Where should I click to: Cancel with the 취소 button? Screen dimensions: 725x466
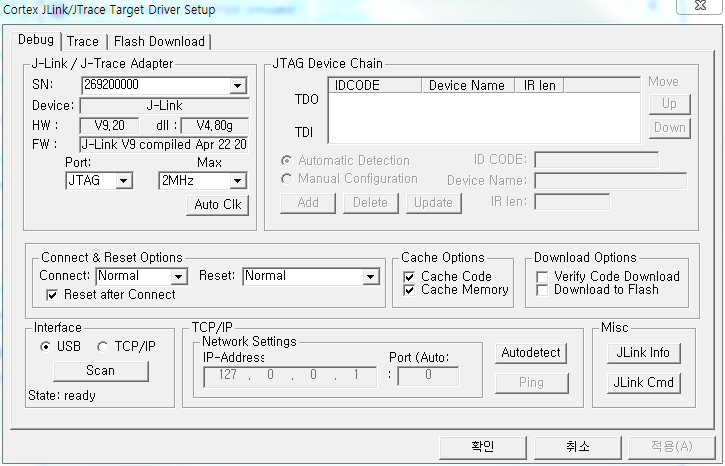578,447
